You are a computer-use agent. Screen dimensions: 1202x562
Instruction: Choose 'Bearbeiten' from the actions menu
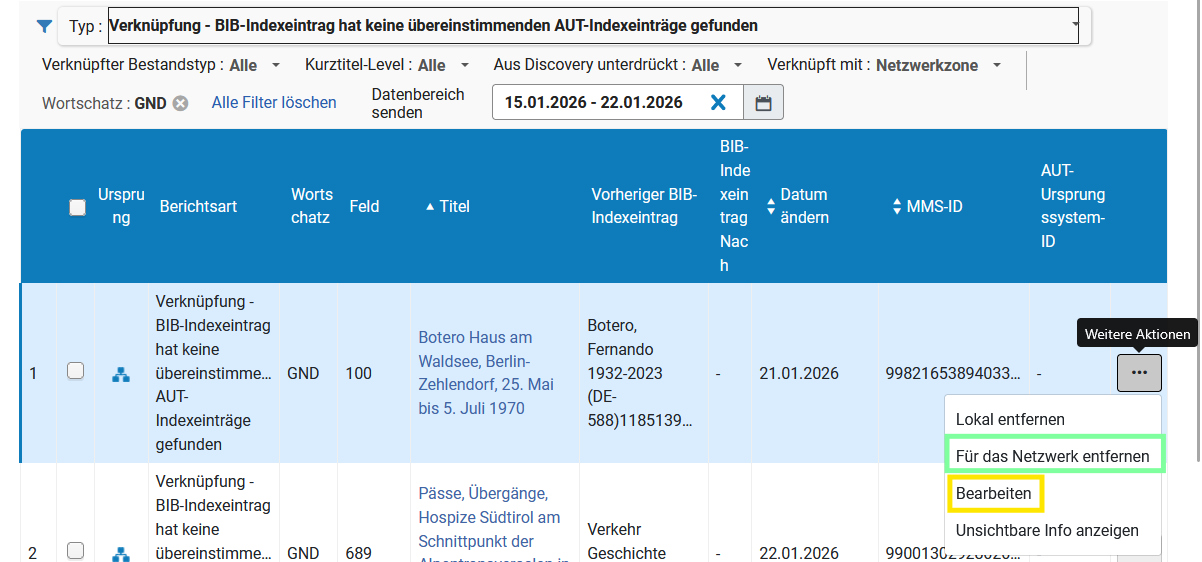coord(993,493)
